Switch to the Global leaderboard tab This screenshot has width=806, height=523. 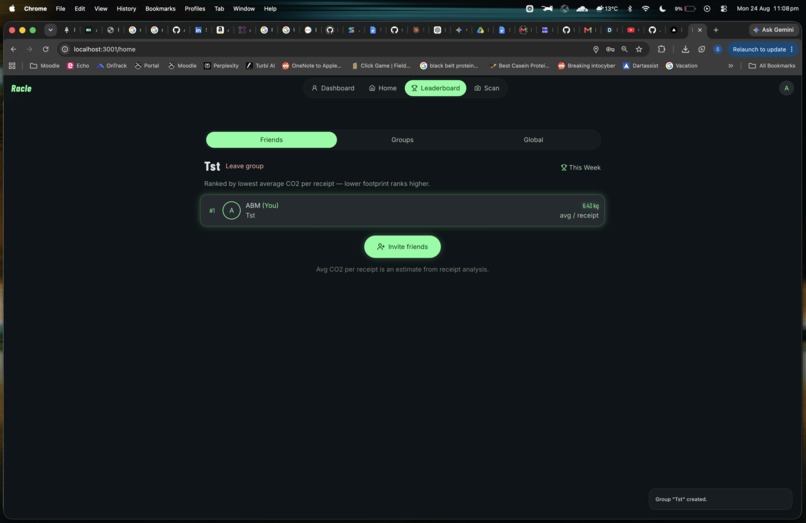tap(533, 140)
